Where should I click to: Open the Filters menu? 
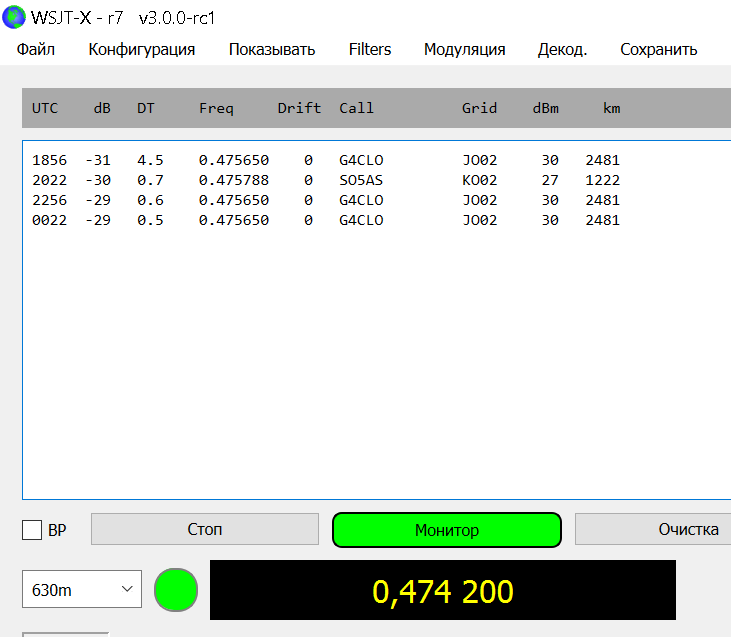pos(370,49)
